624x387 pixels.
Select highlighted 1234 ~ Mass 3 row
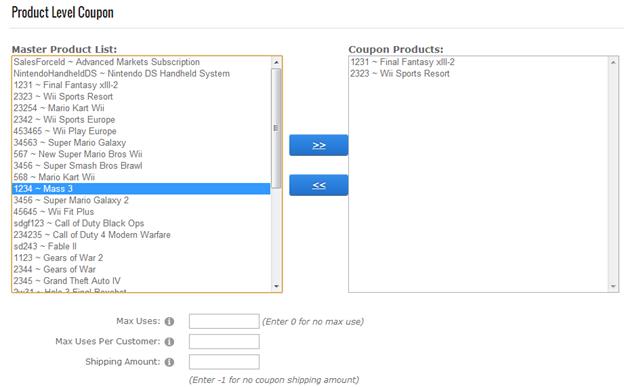pyautogui.click(x=141, y=189)
